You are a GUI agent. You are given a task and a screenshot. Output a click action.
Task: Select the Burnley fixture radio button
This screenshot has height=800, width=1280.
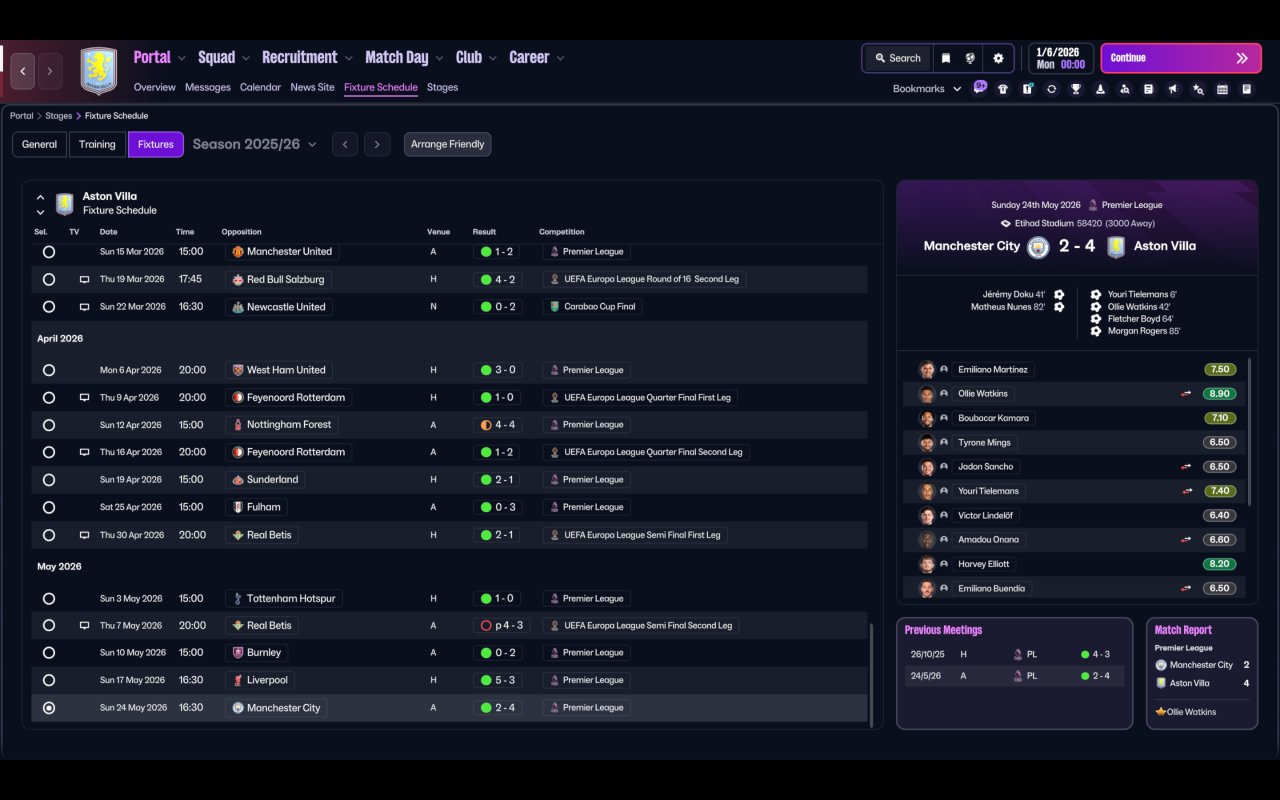[49, 653]
